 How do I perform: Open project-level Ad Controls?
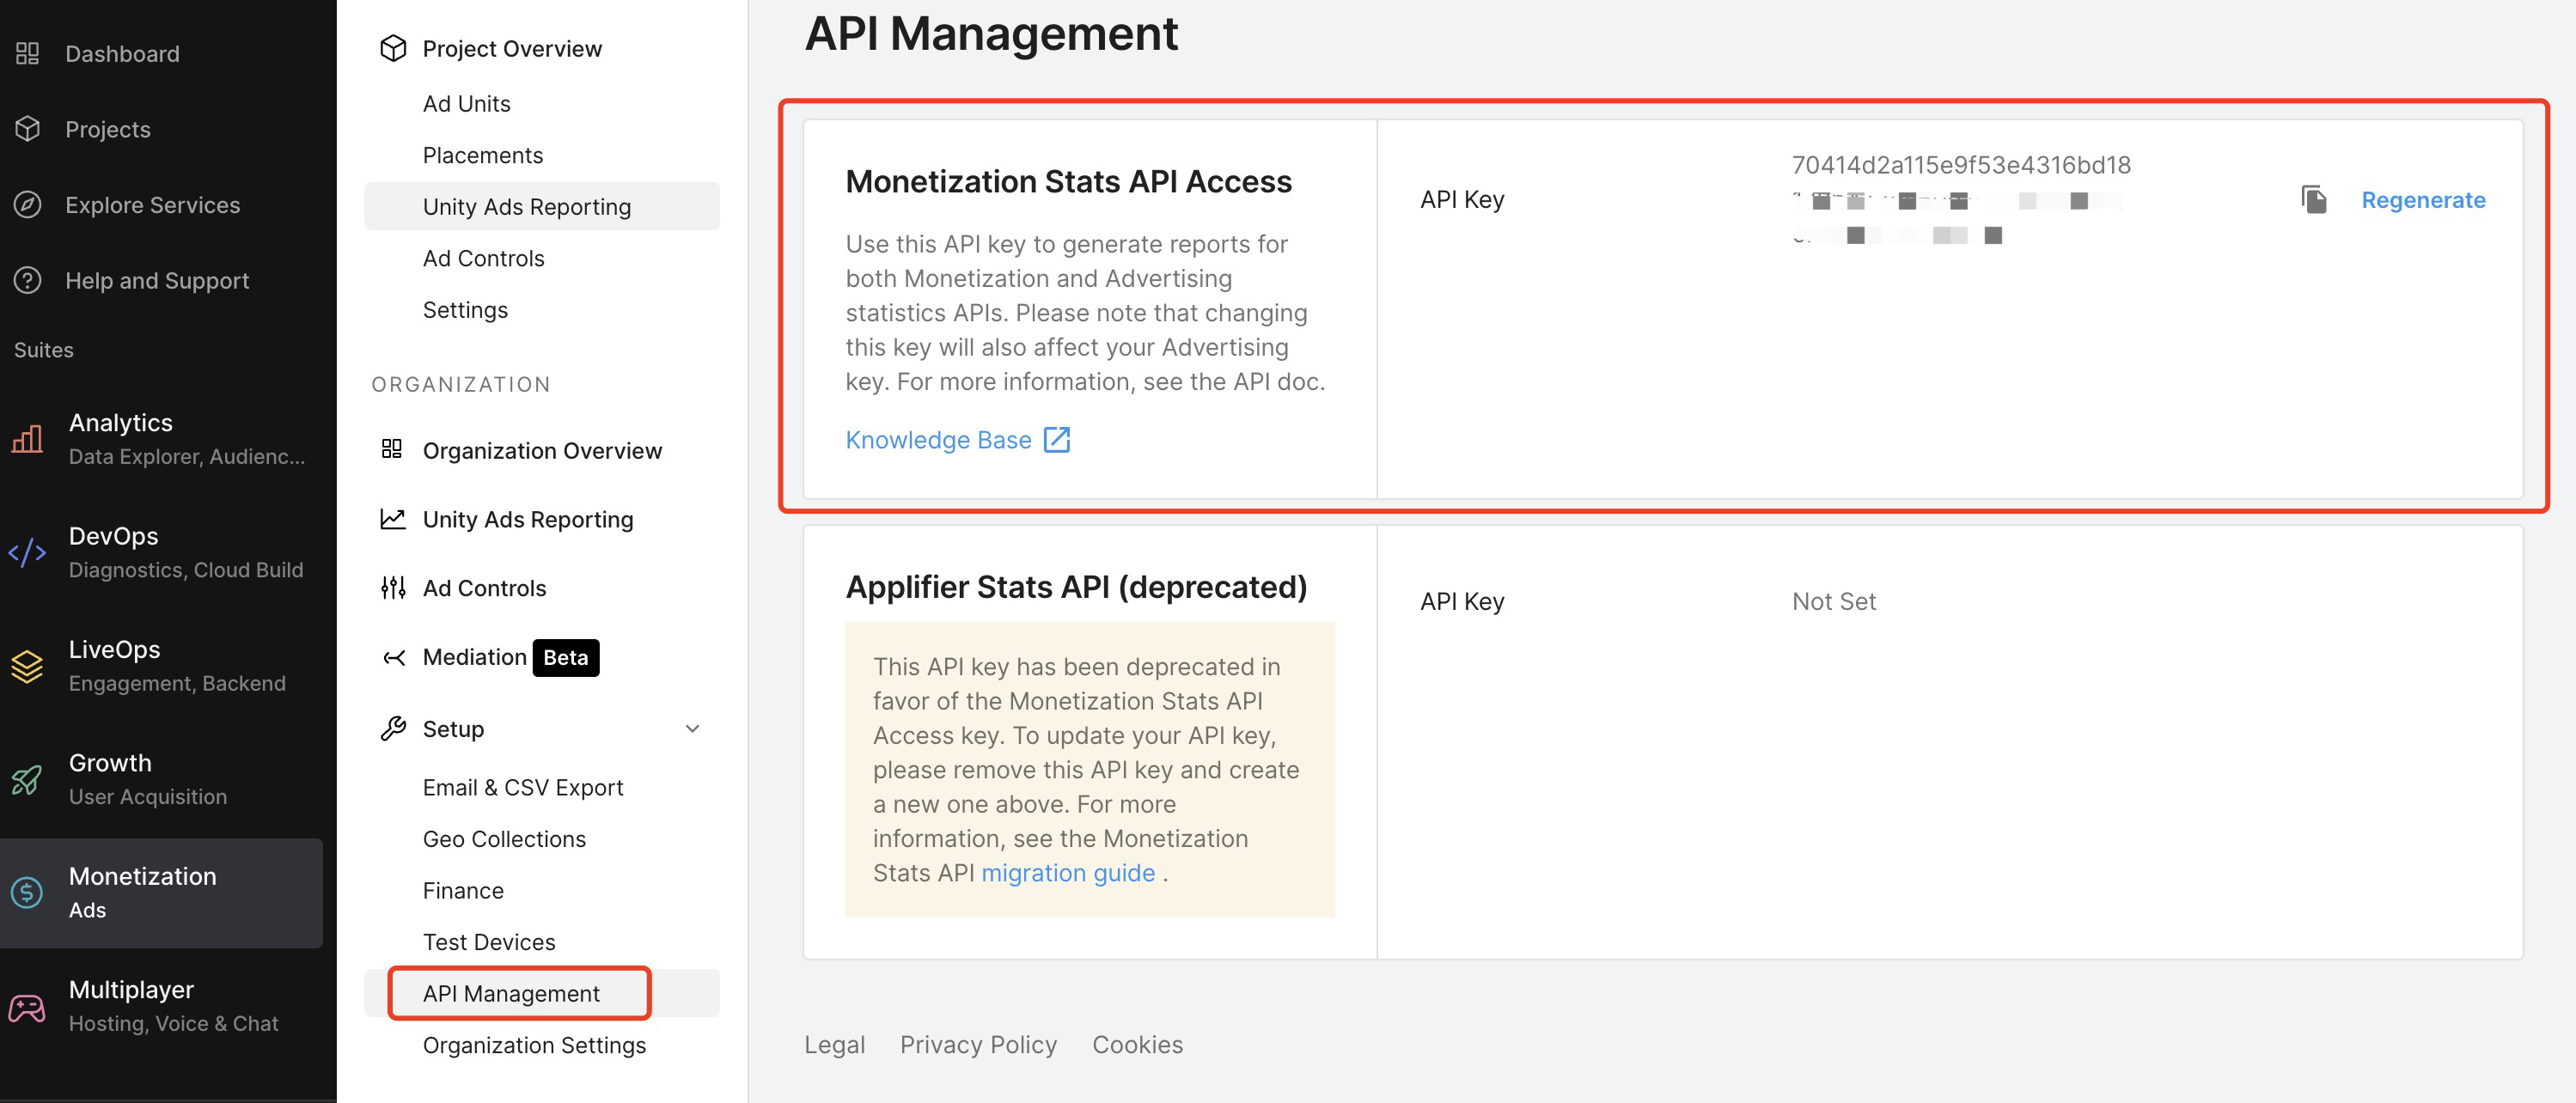tap(483, 258)
